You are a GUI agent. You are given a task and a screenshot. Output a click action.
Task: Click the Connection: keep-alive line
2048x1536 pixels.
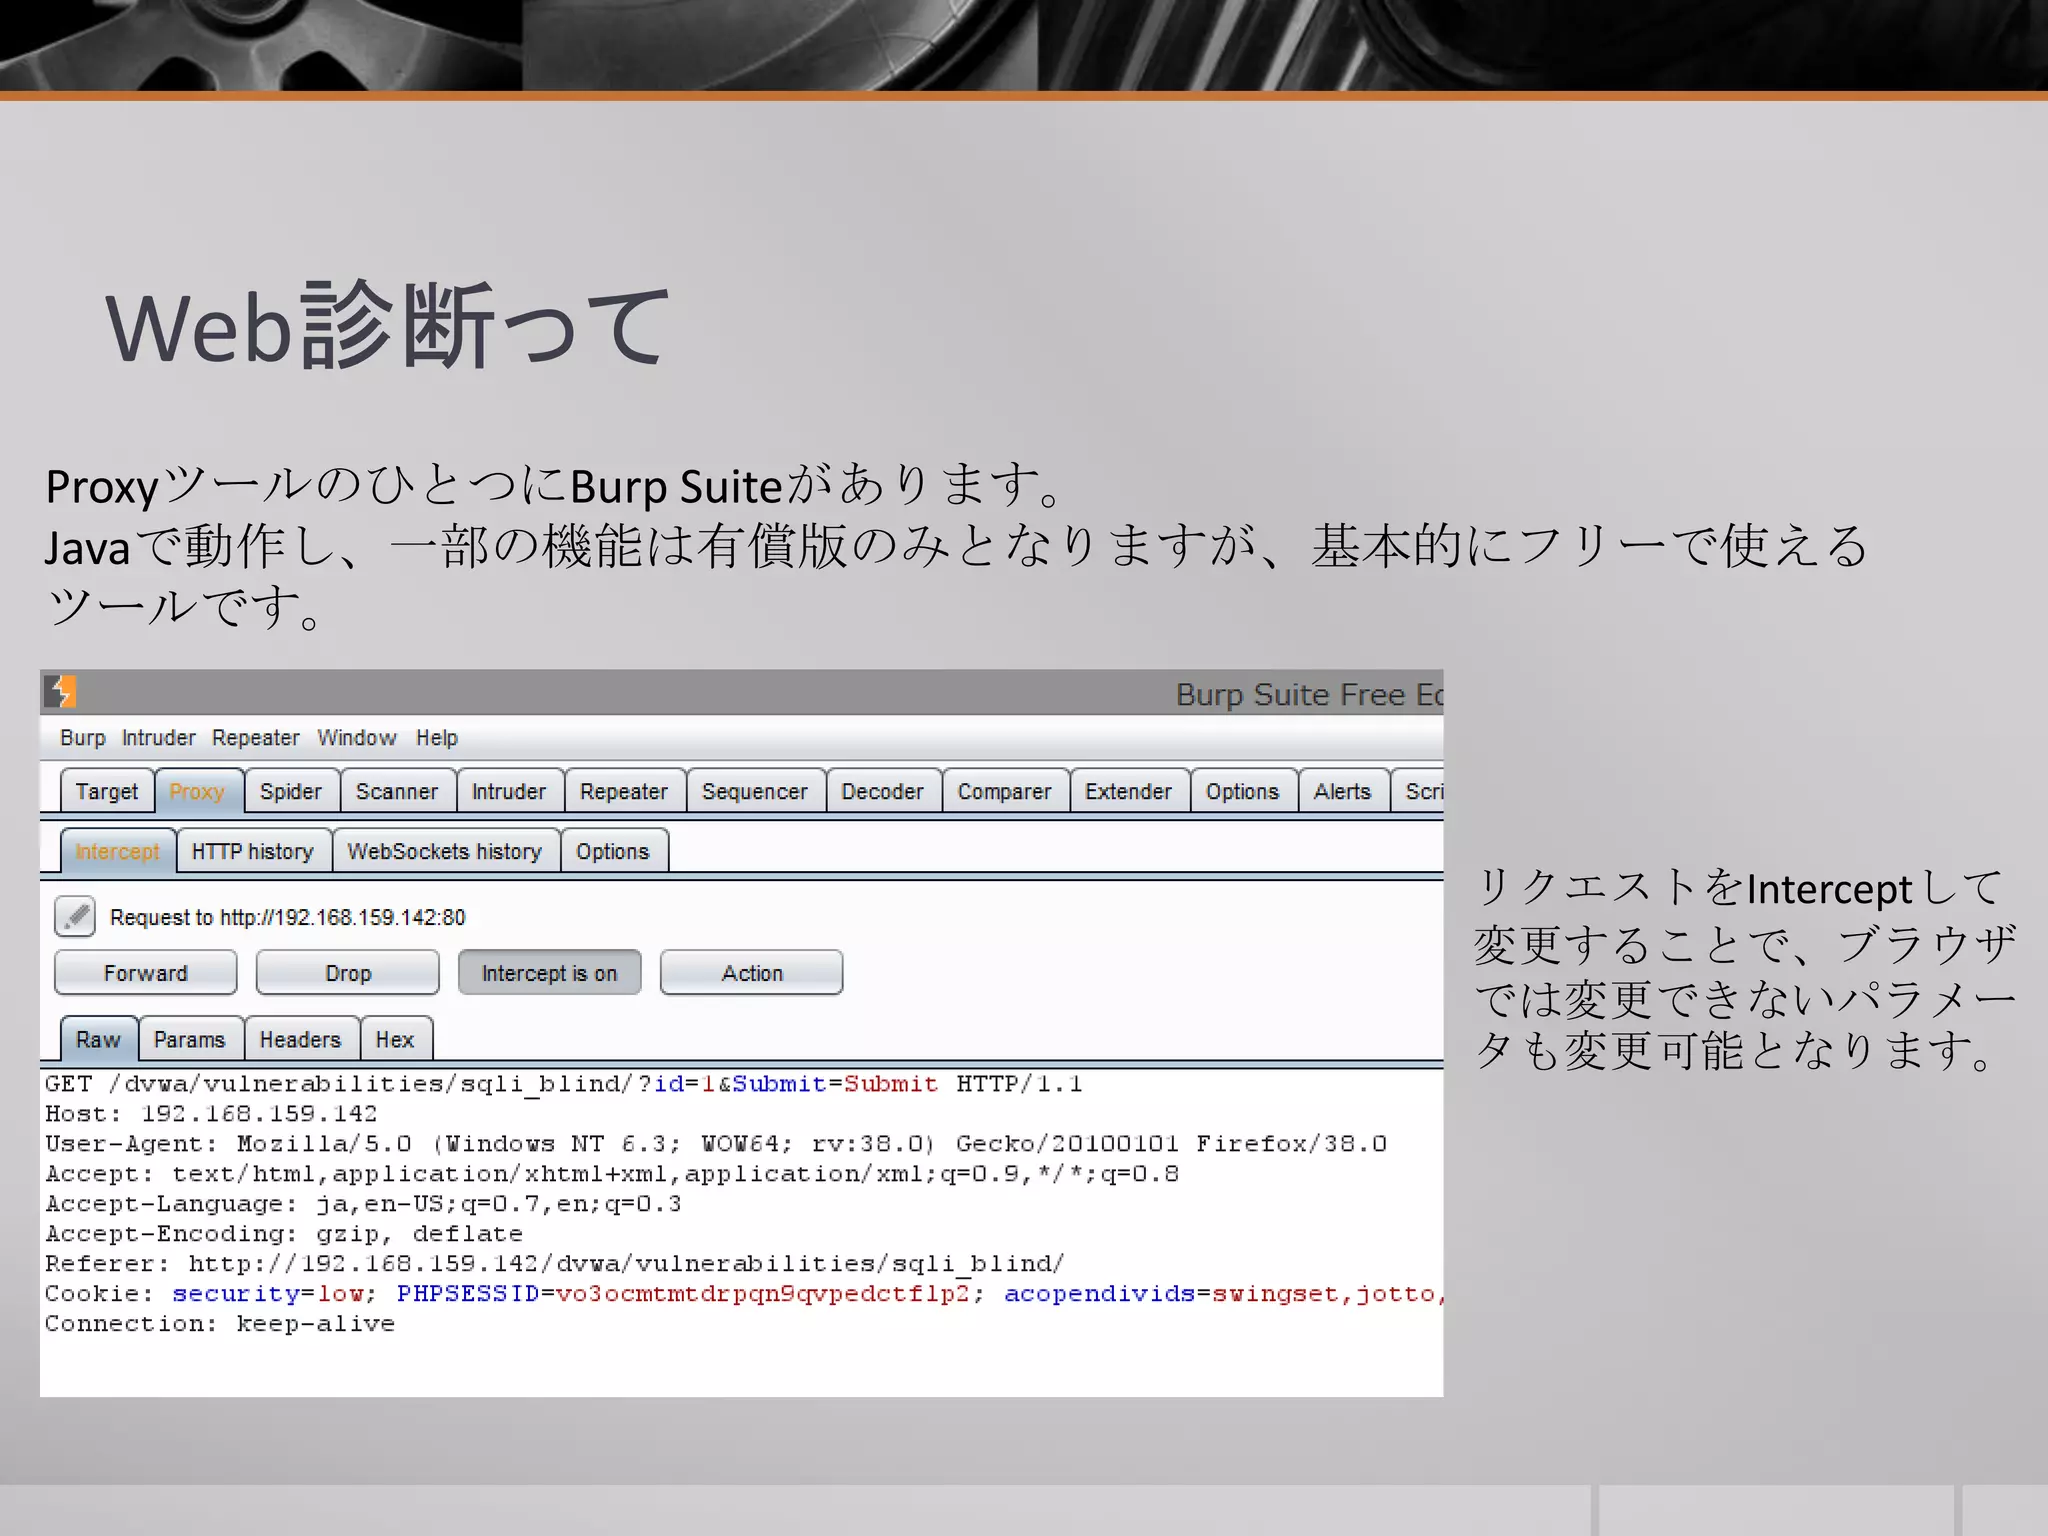coord(220,1324)
